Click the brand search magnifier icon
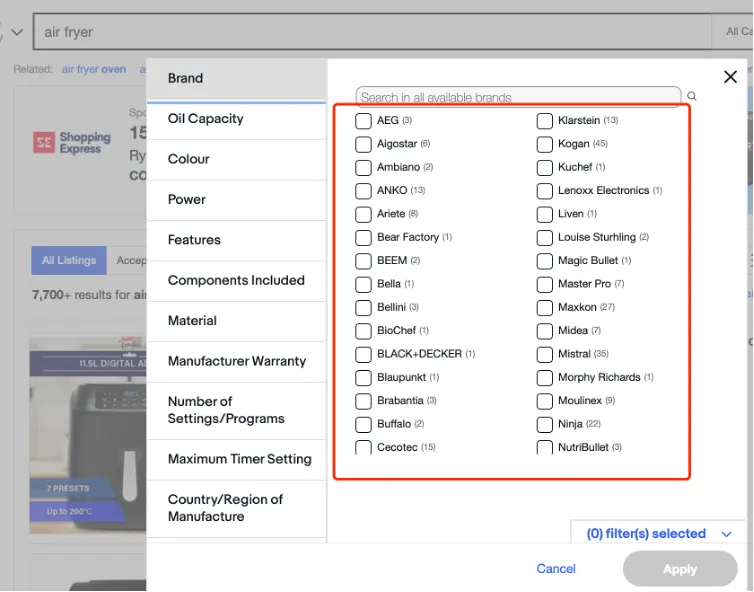 (x=692, y=96)
